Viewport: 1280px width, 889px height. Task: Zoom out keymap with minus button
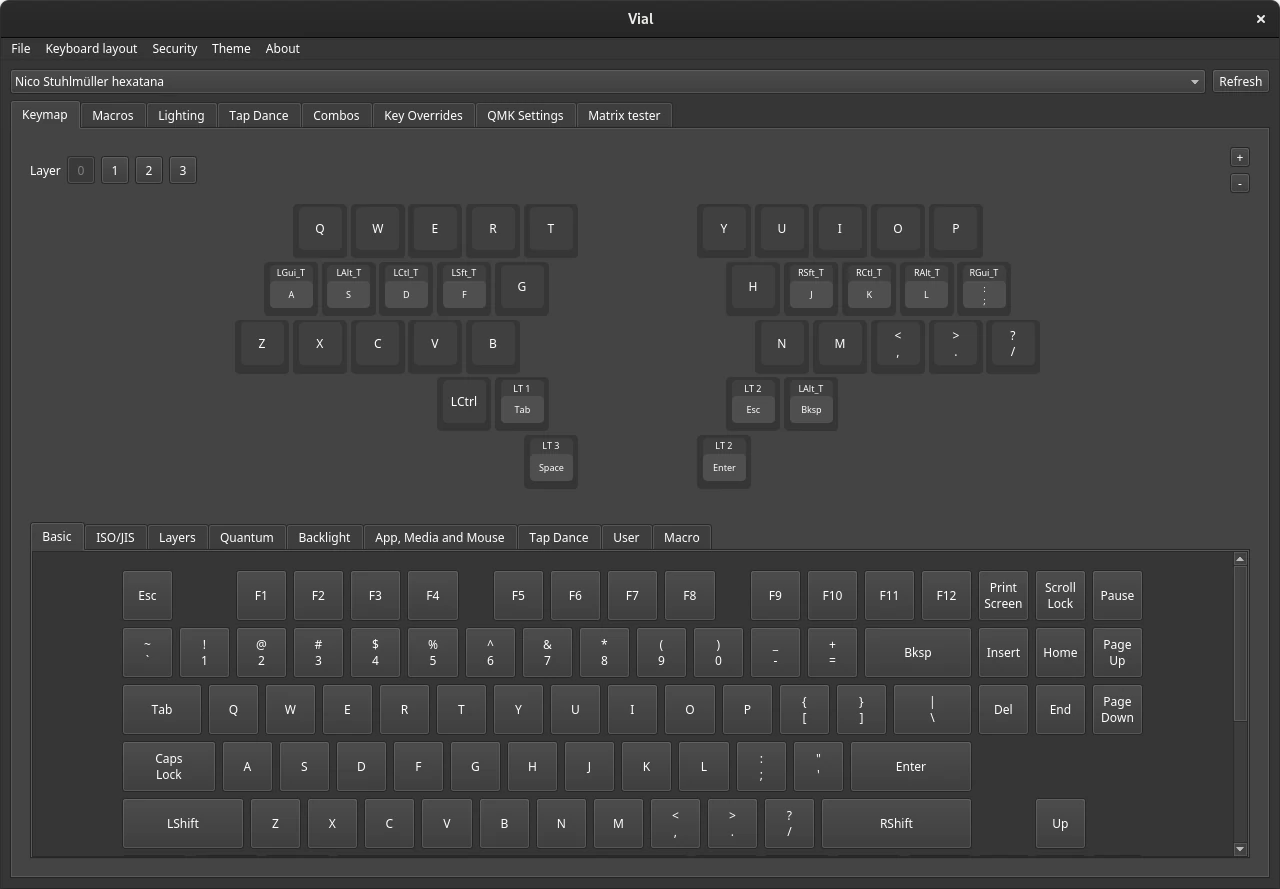[1240, 183]
